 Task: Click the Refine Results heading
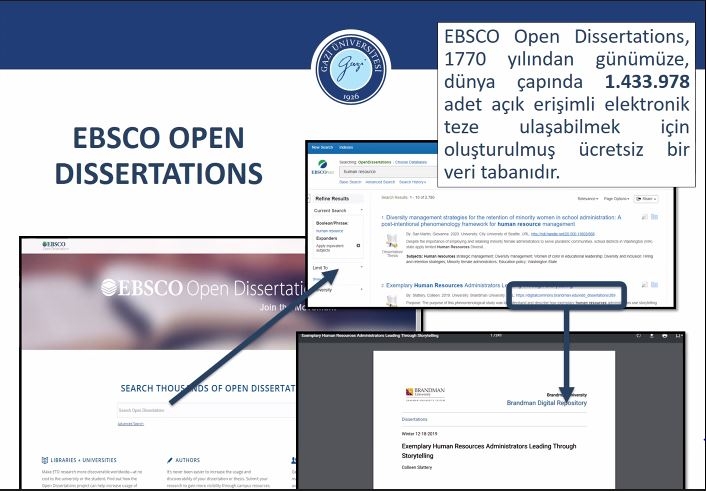click(332, 199)
